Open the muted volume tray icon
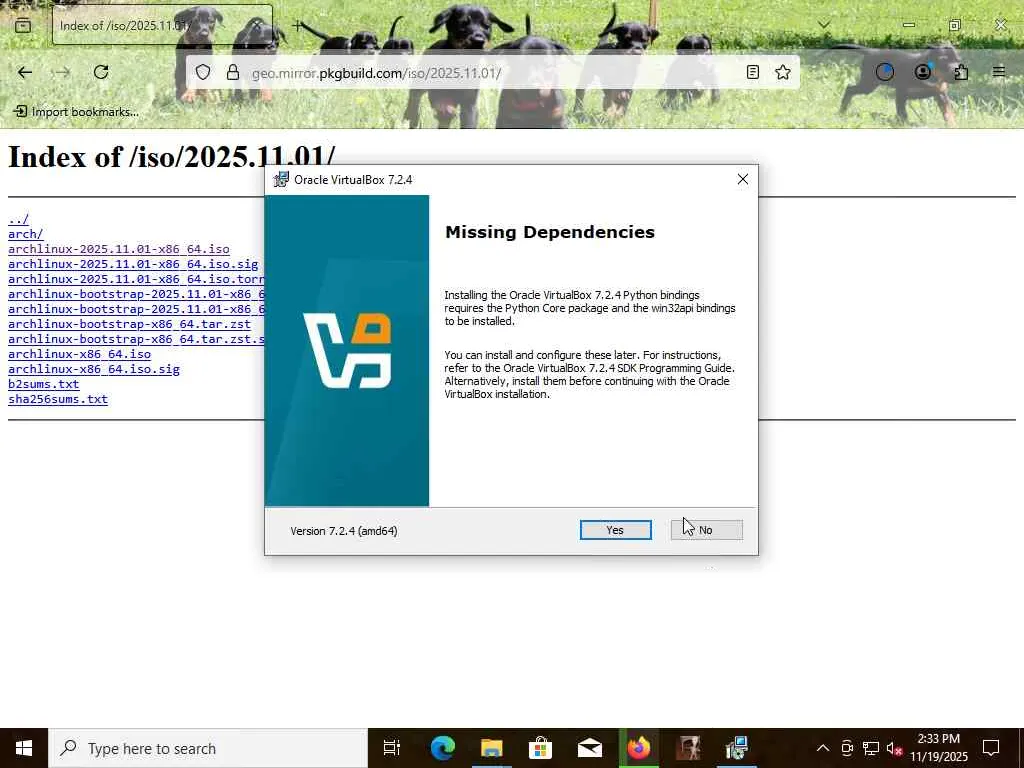Viewport: 1024px width, 768px height. [894, 748]
